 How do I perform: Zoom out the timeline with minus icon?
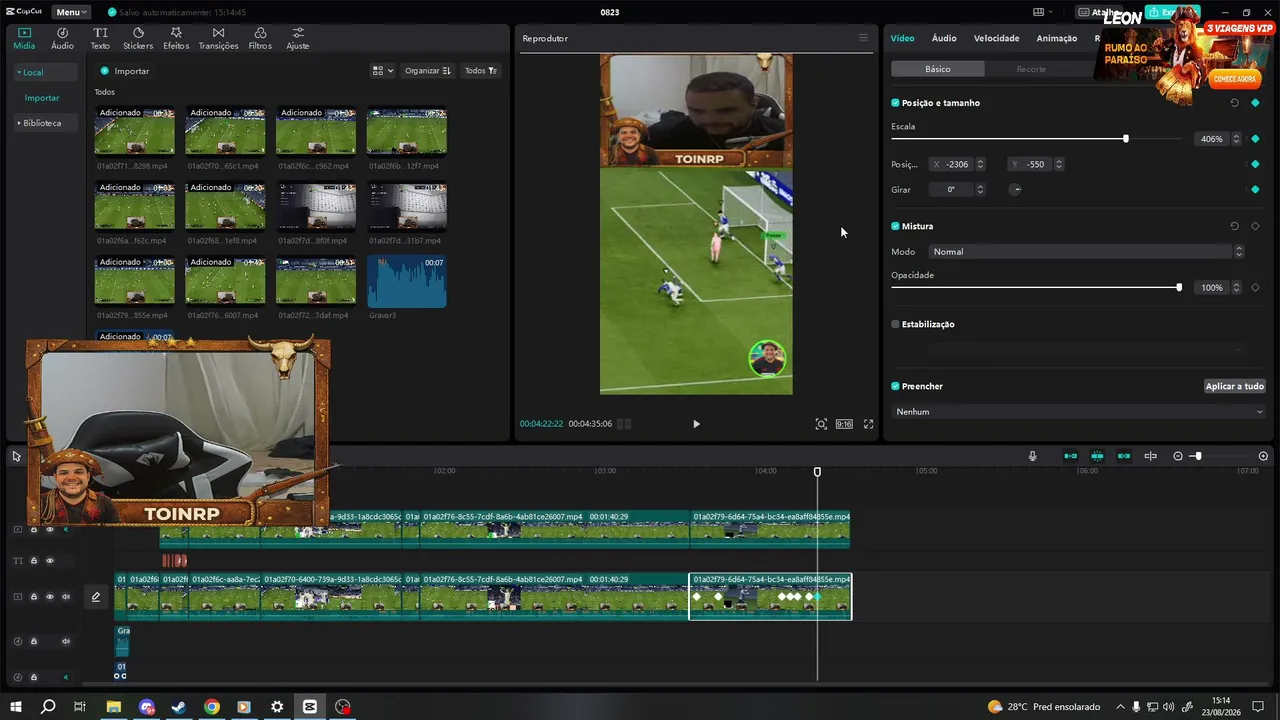1178,456
